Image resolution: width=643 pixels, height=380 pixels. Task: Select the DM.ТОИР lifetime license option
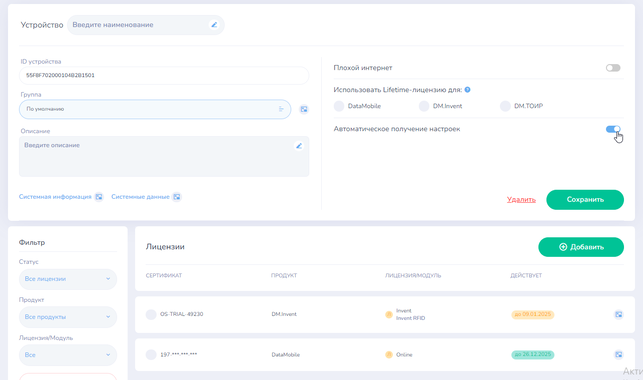pos(505,106)
